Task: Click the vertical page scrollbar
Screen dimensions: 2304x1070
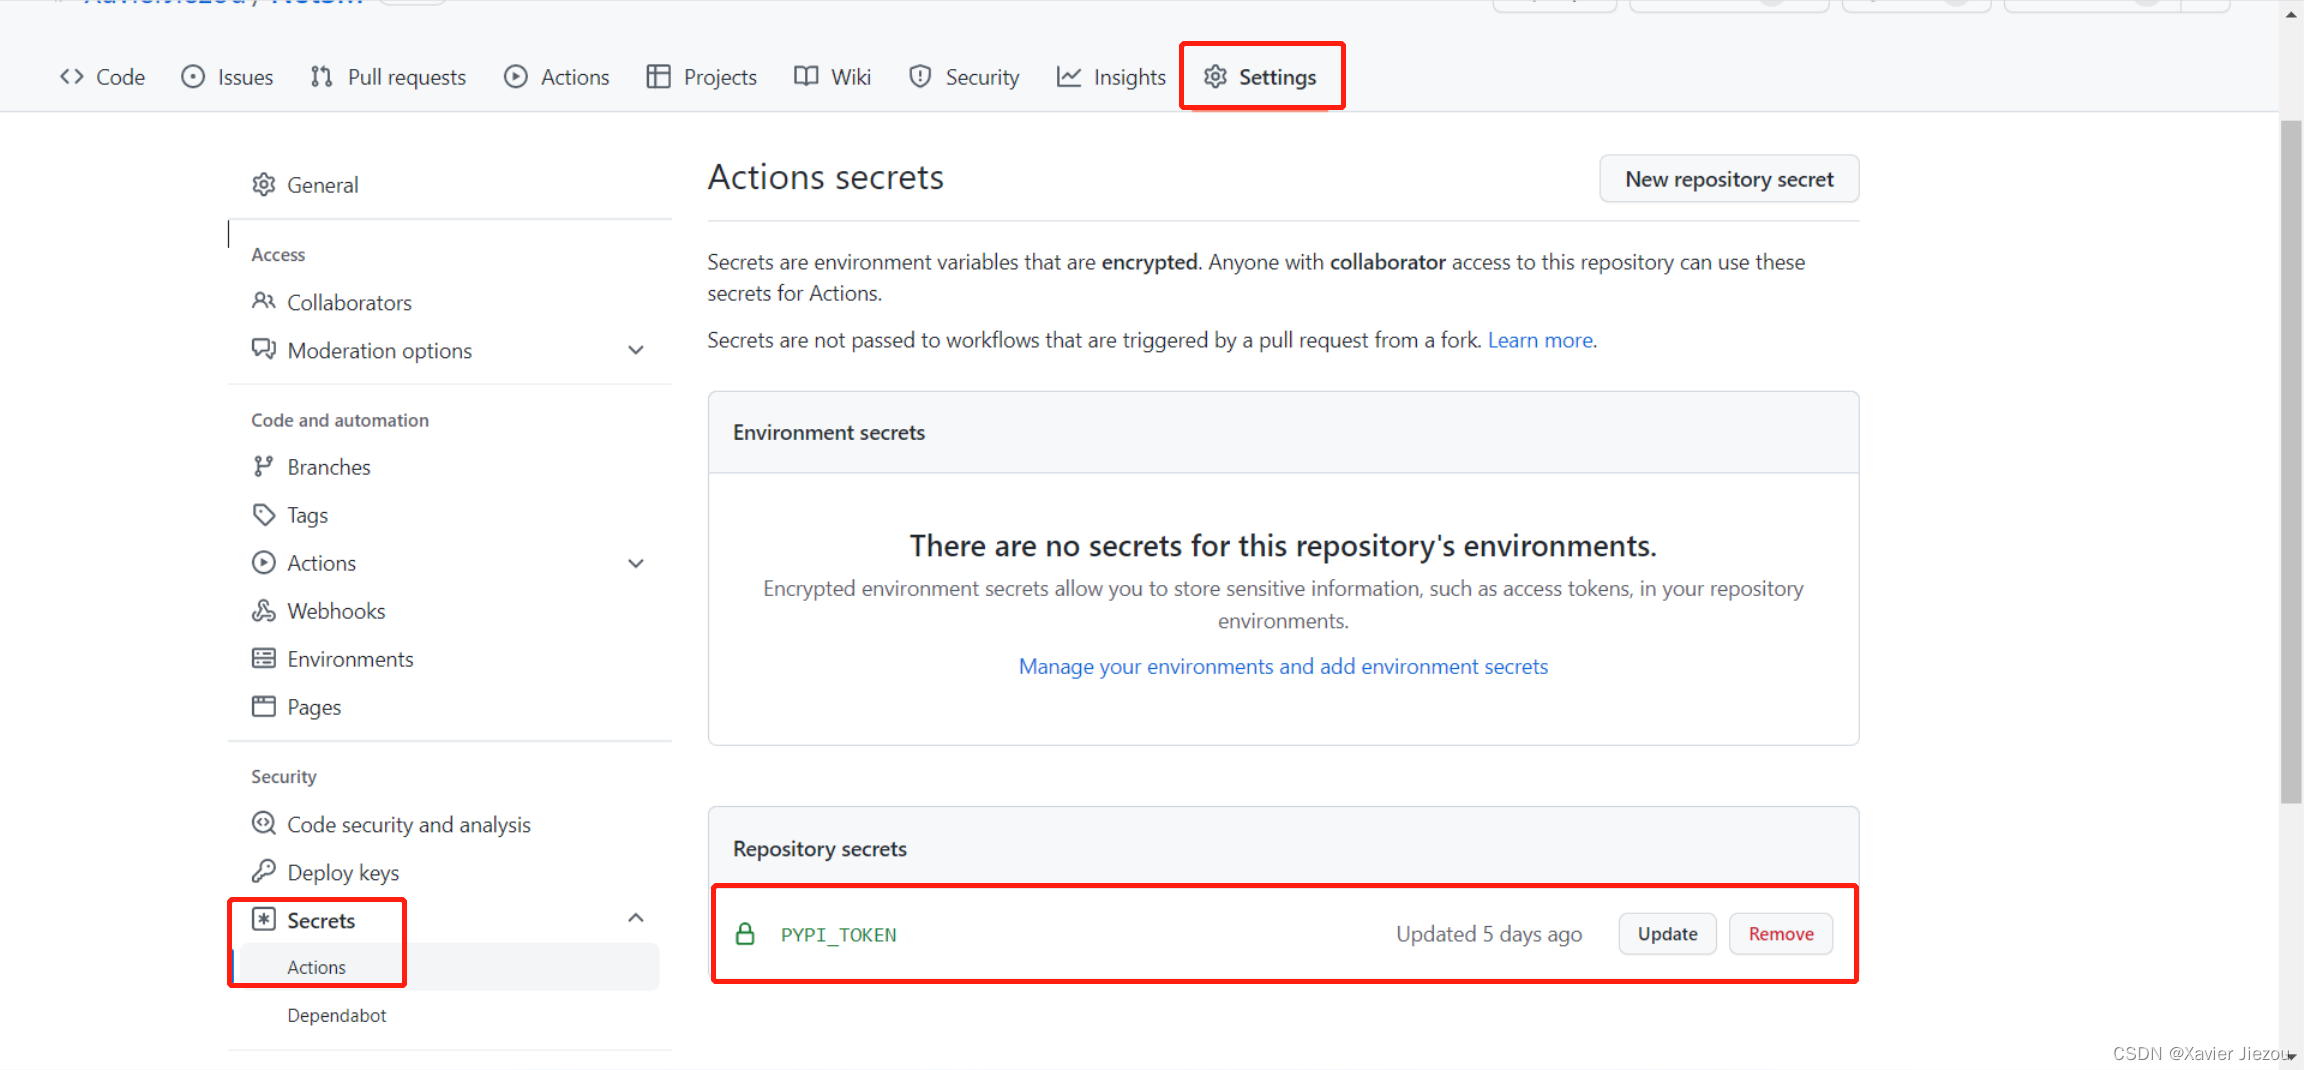Action: 2291,461
